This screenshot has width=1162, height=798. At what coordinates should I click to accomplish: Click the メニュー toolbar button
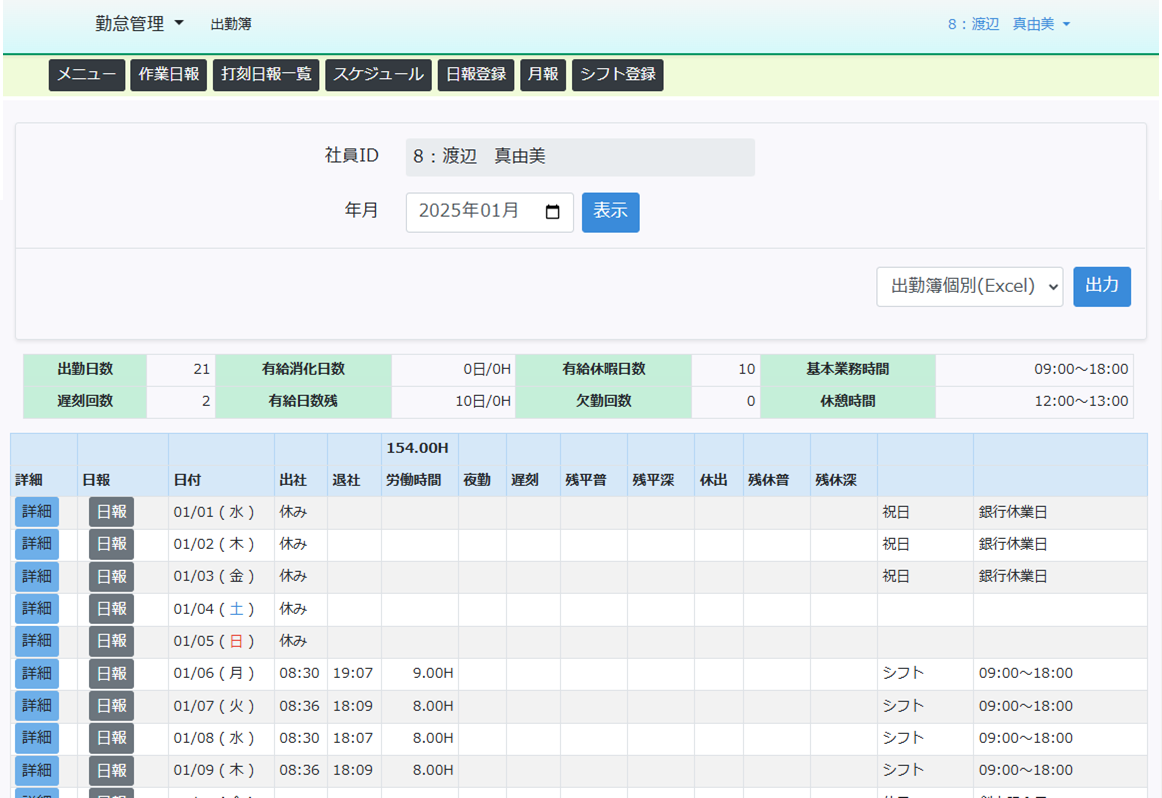(87, 75)
